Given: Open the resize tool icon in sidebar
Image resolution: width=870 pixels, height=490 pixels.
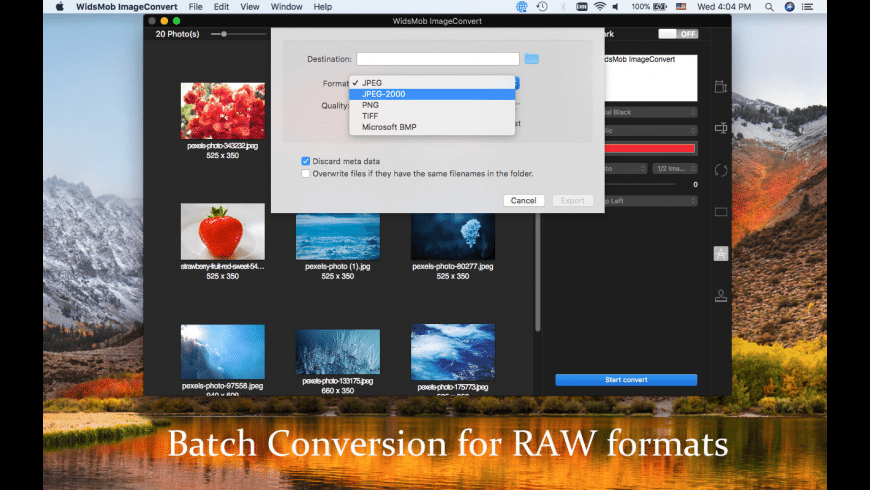Looking at the screenshot, I should (721, 87).
